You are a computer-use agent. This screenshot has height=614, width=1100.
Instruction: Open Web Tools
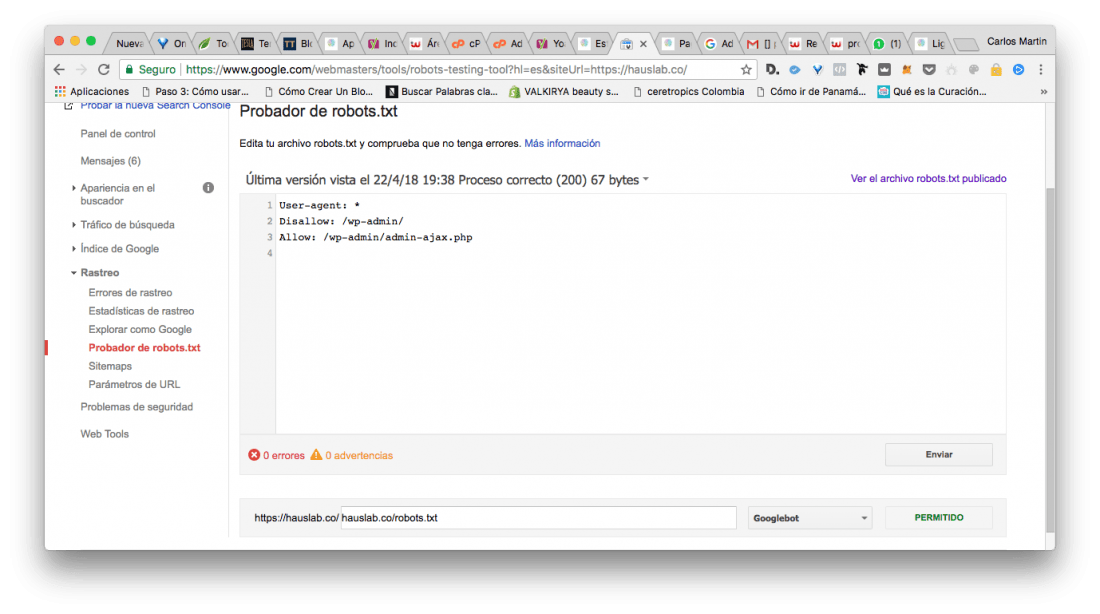click(105, 434)
